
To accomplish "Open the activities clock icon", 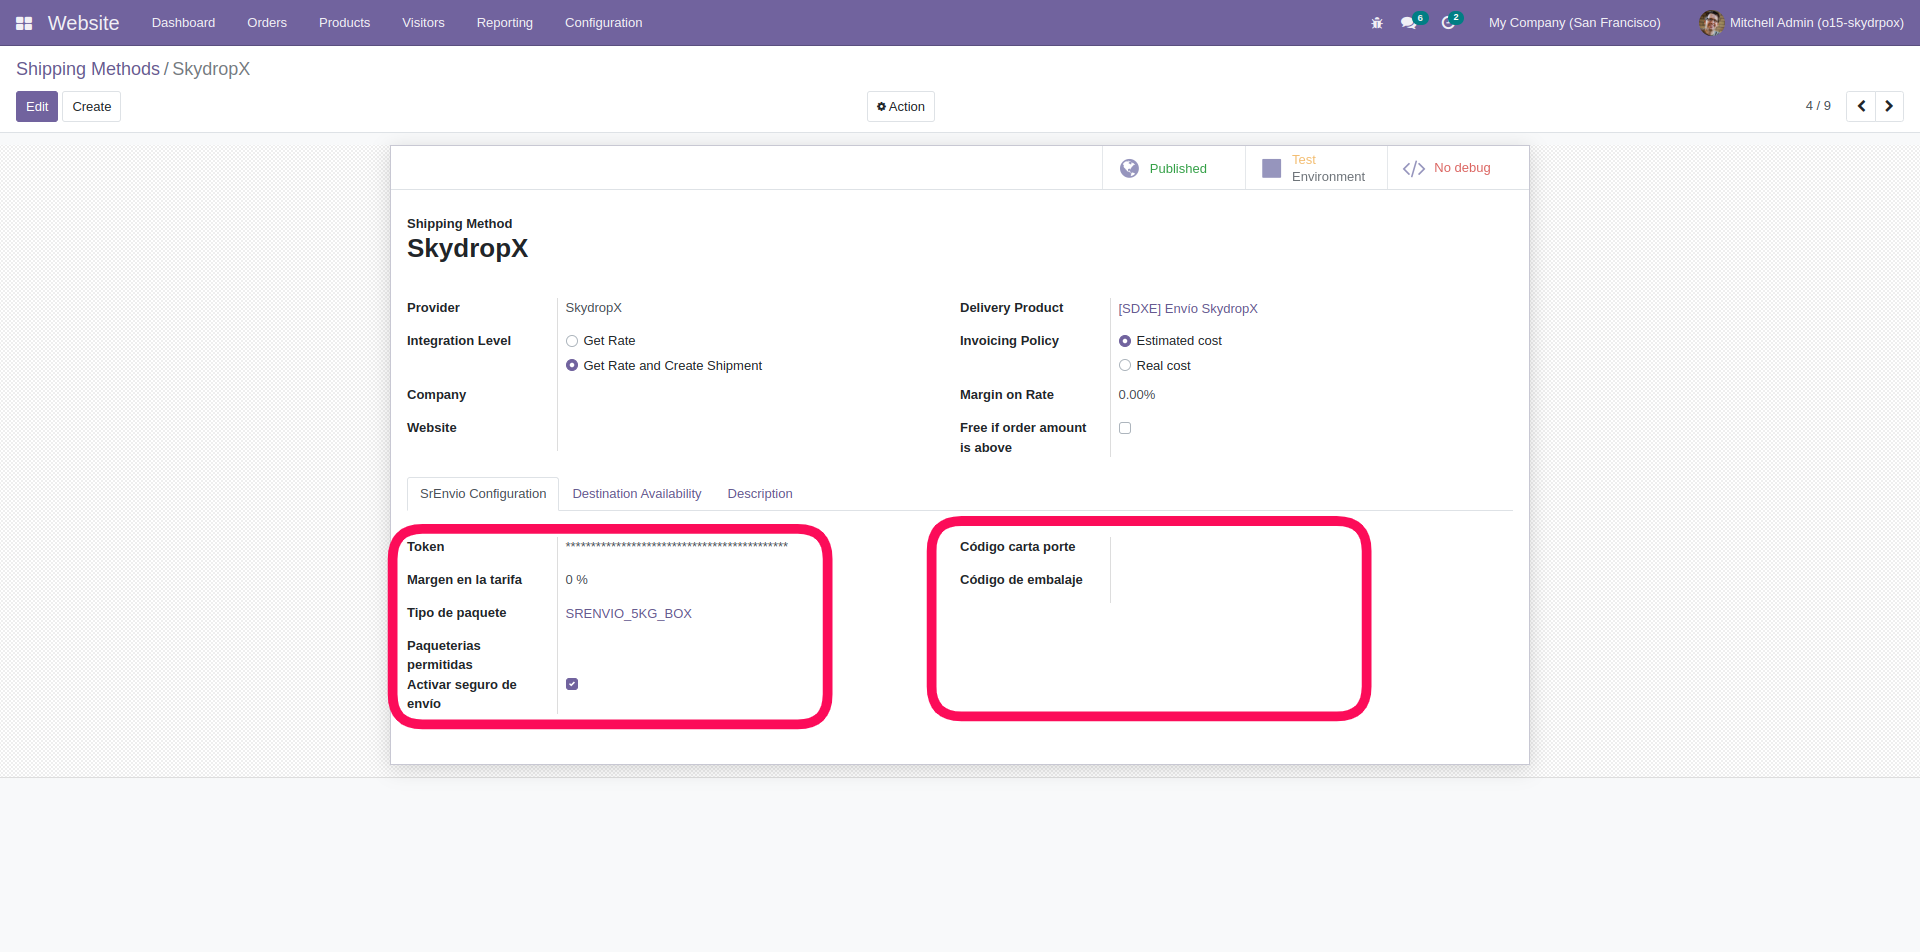I will point(1448,23).
